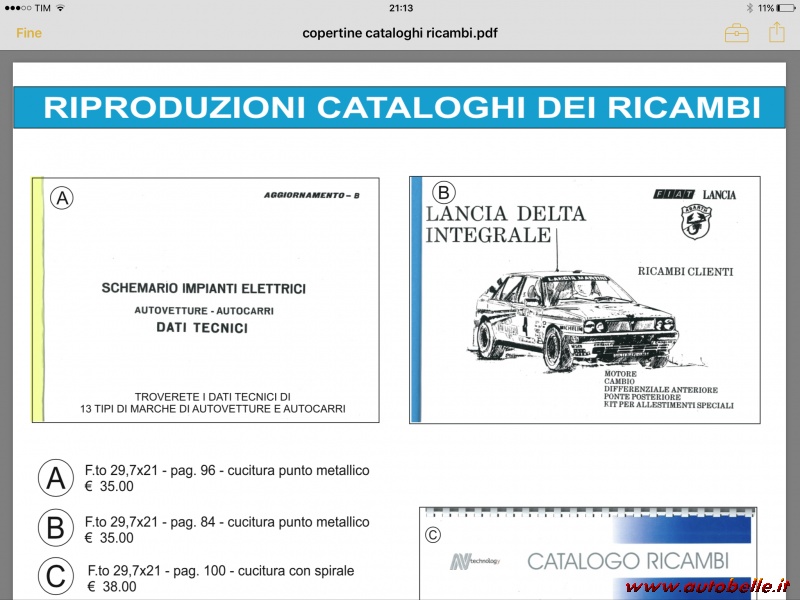Select the Schemario Impianti Elettrici cover
Viewport: 800px width, 600px height.
click(205, 300)
